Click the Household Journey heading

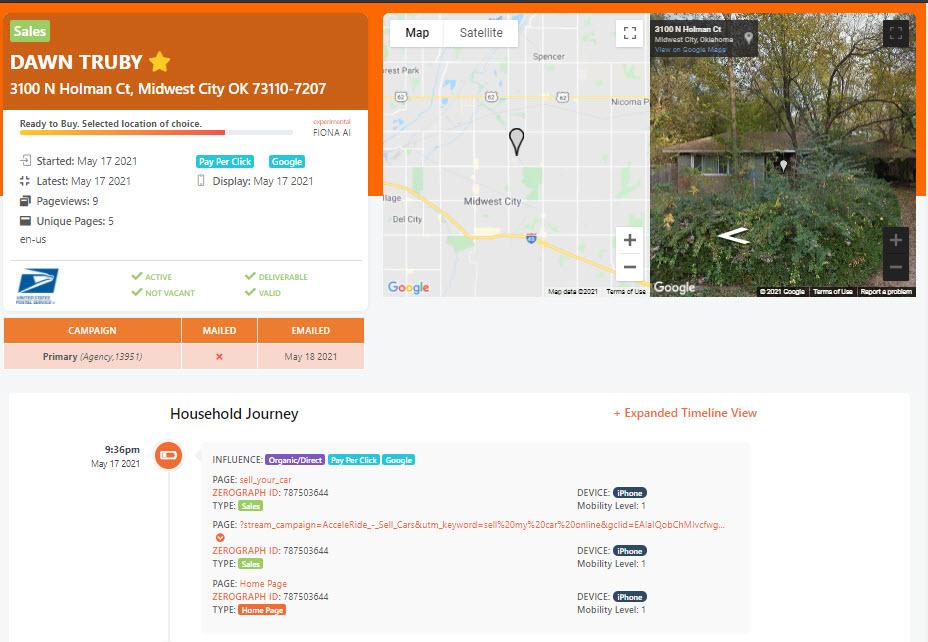click(x=234, y=414)
